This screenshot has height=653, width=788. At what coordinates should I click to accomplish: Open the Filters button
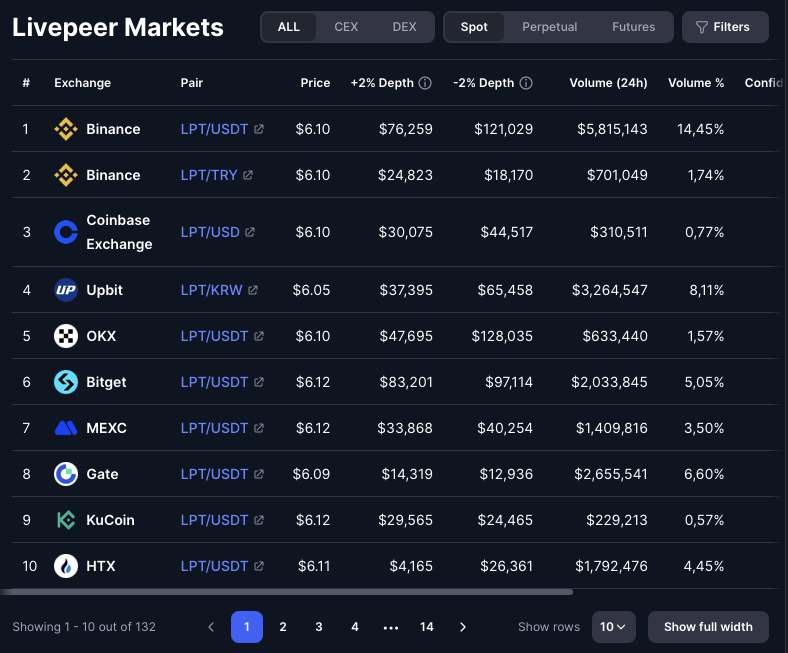pos(725,27)
